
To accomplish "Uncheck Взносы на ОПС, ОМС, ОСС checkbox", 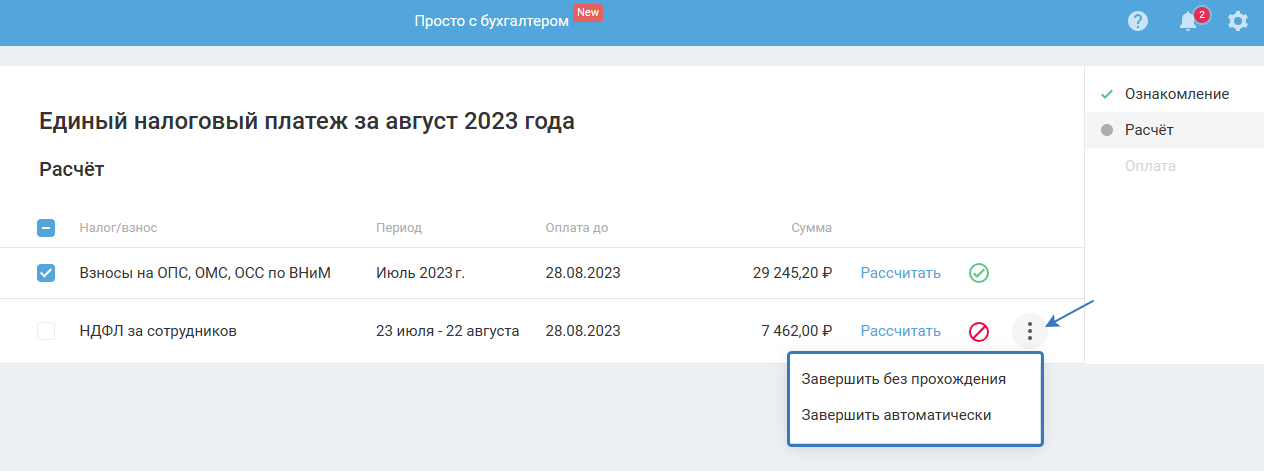I will coord(46,273).
